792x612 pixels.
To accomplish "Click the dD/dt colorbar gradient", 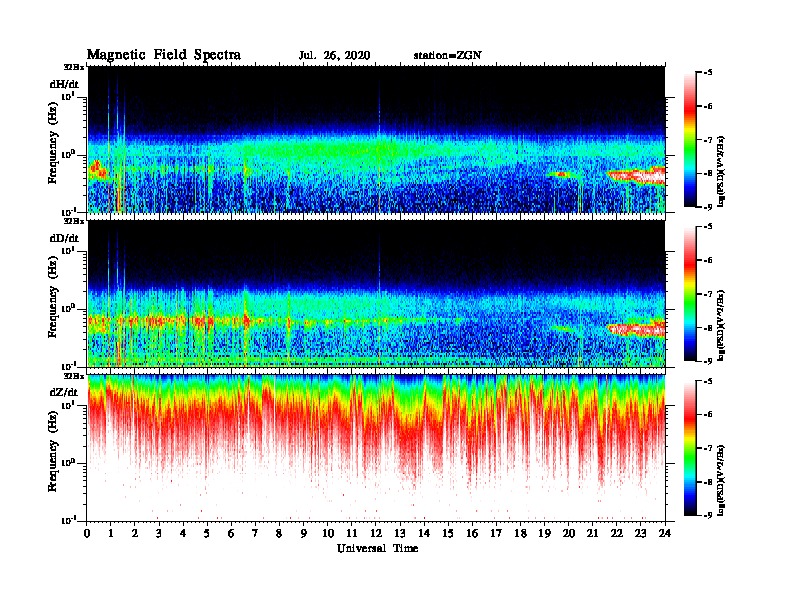I will pos(690,293).
